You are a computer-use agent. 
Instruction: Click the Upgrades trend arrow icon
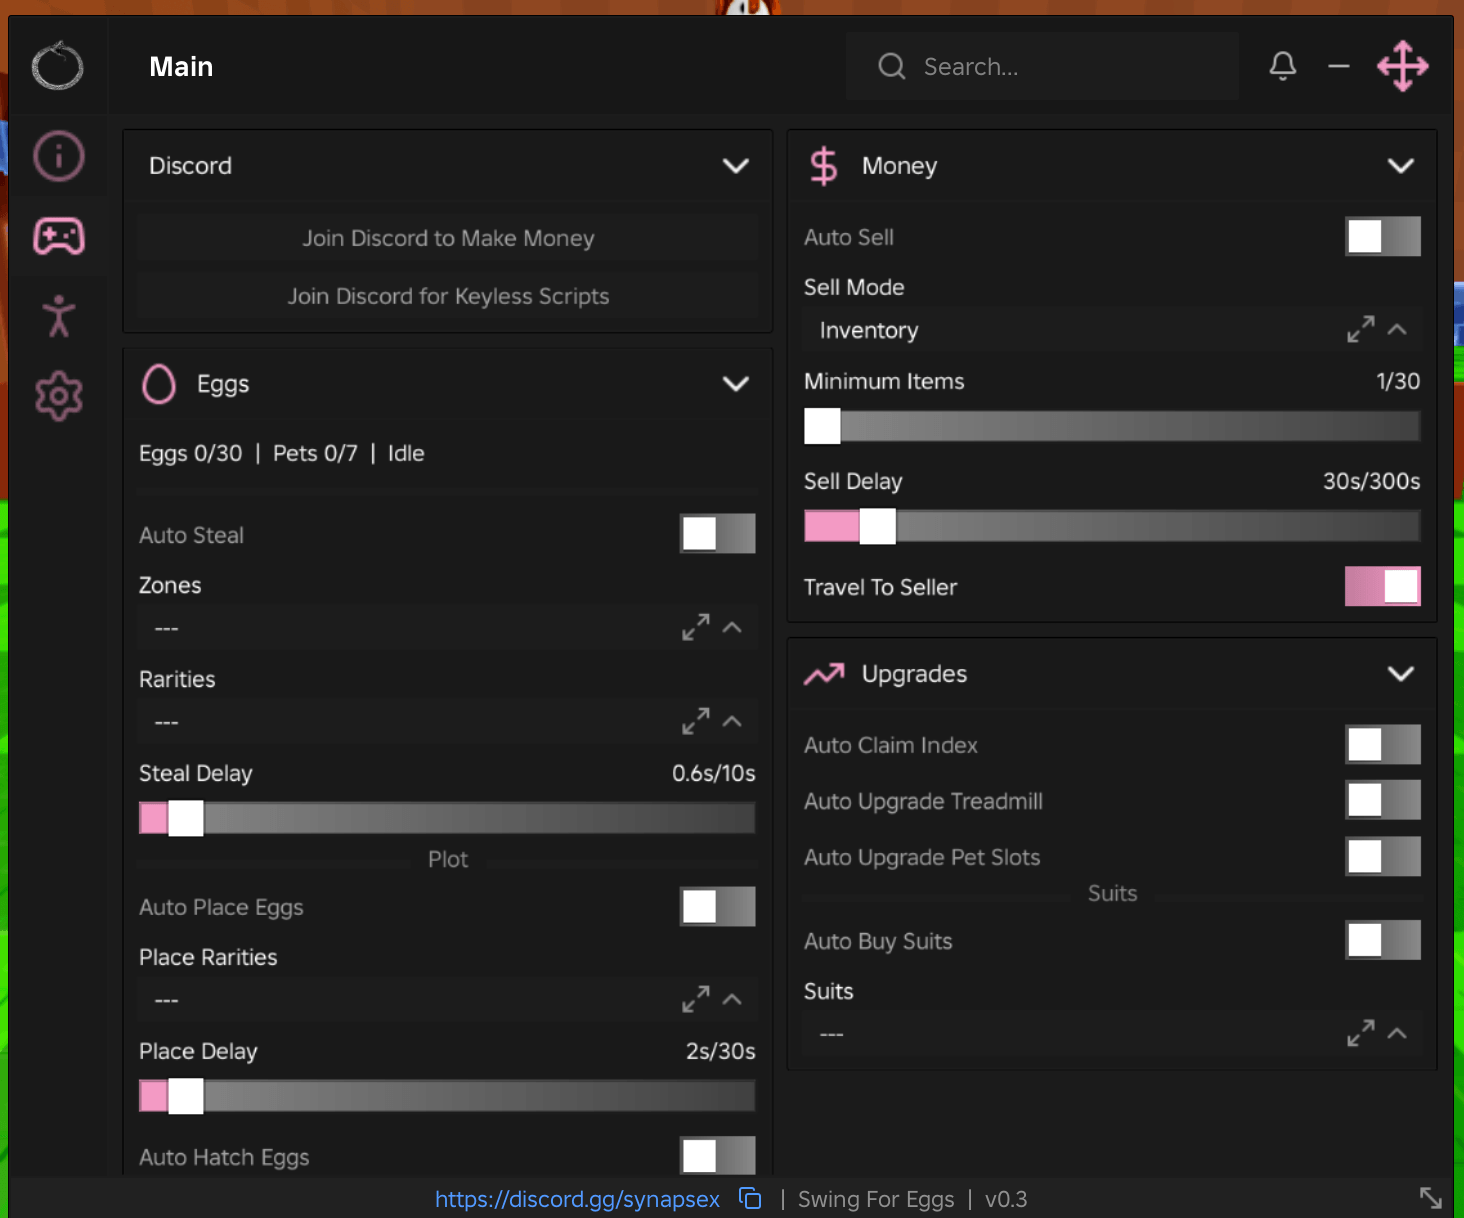tap(824, 674)
